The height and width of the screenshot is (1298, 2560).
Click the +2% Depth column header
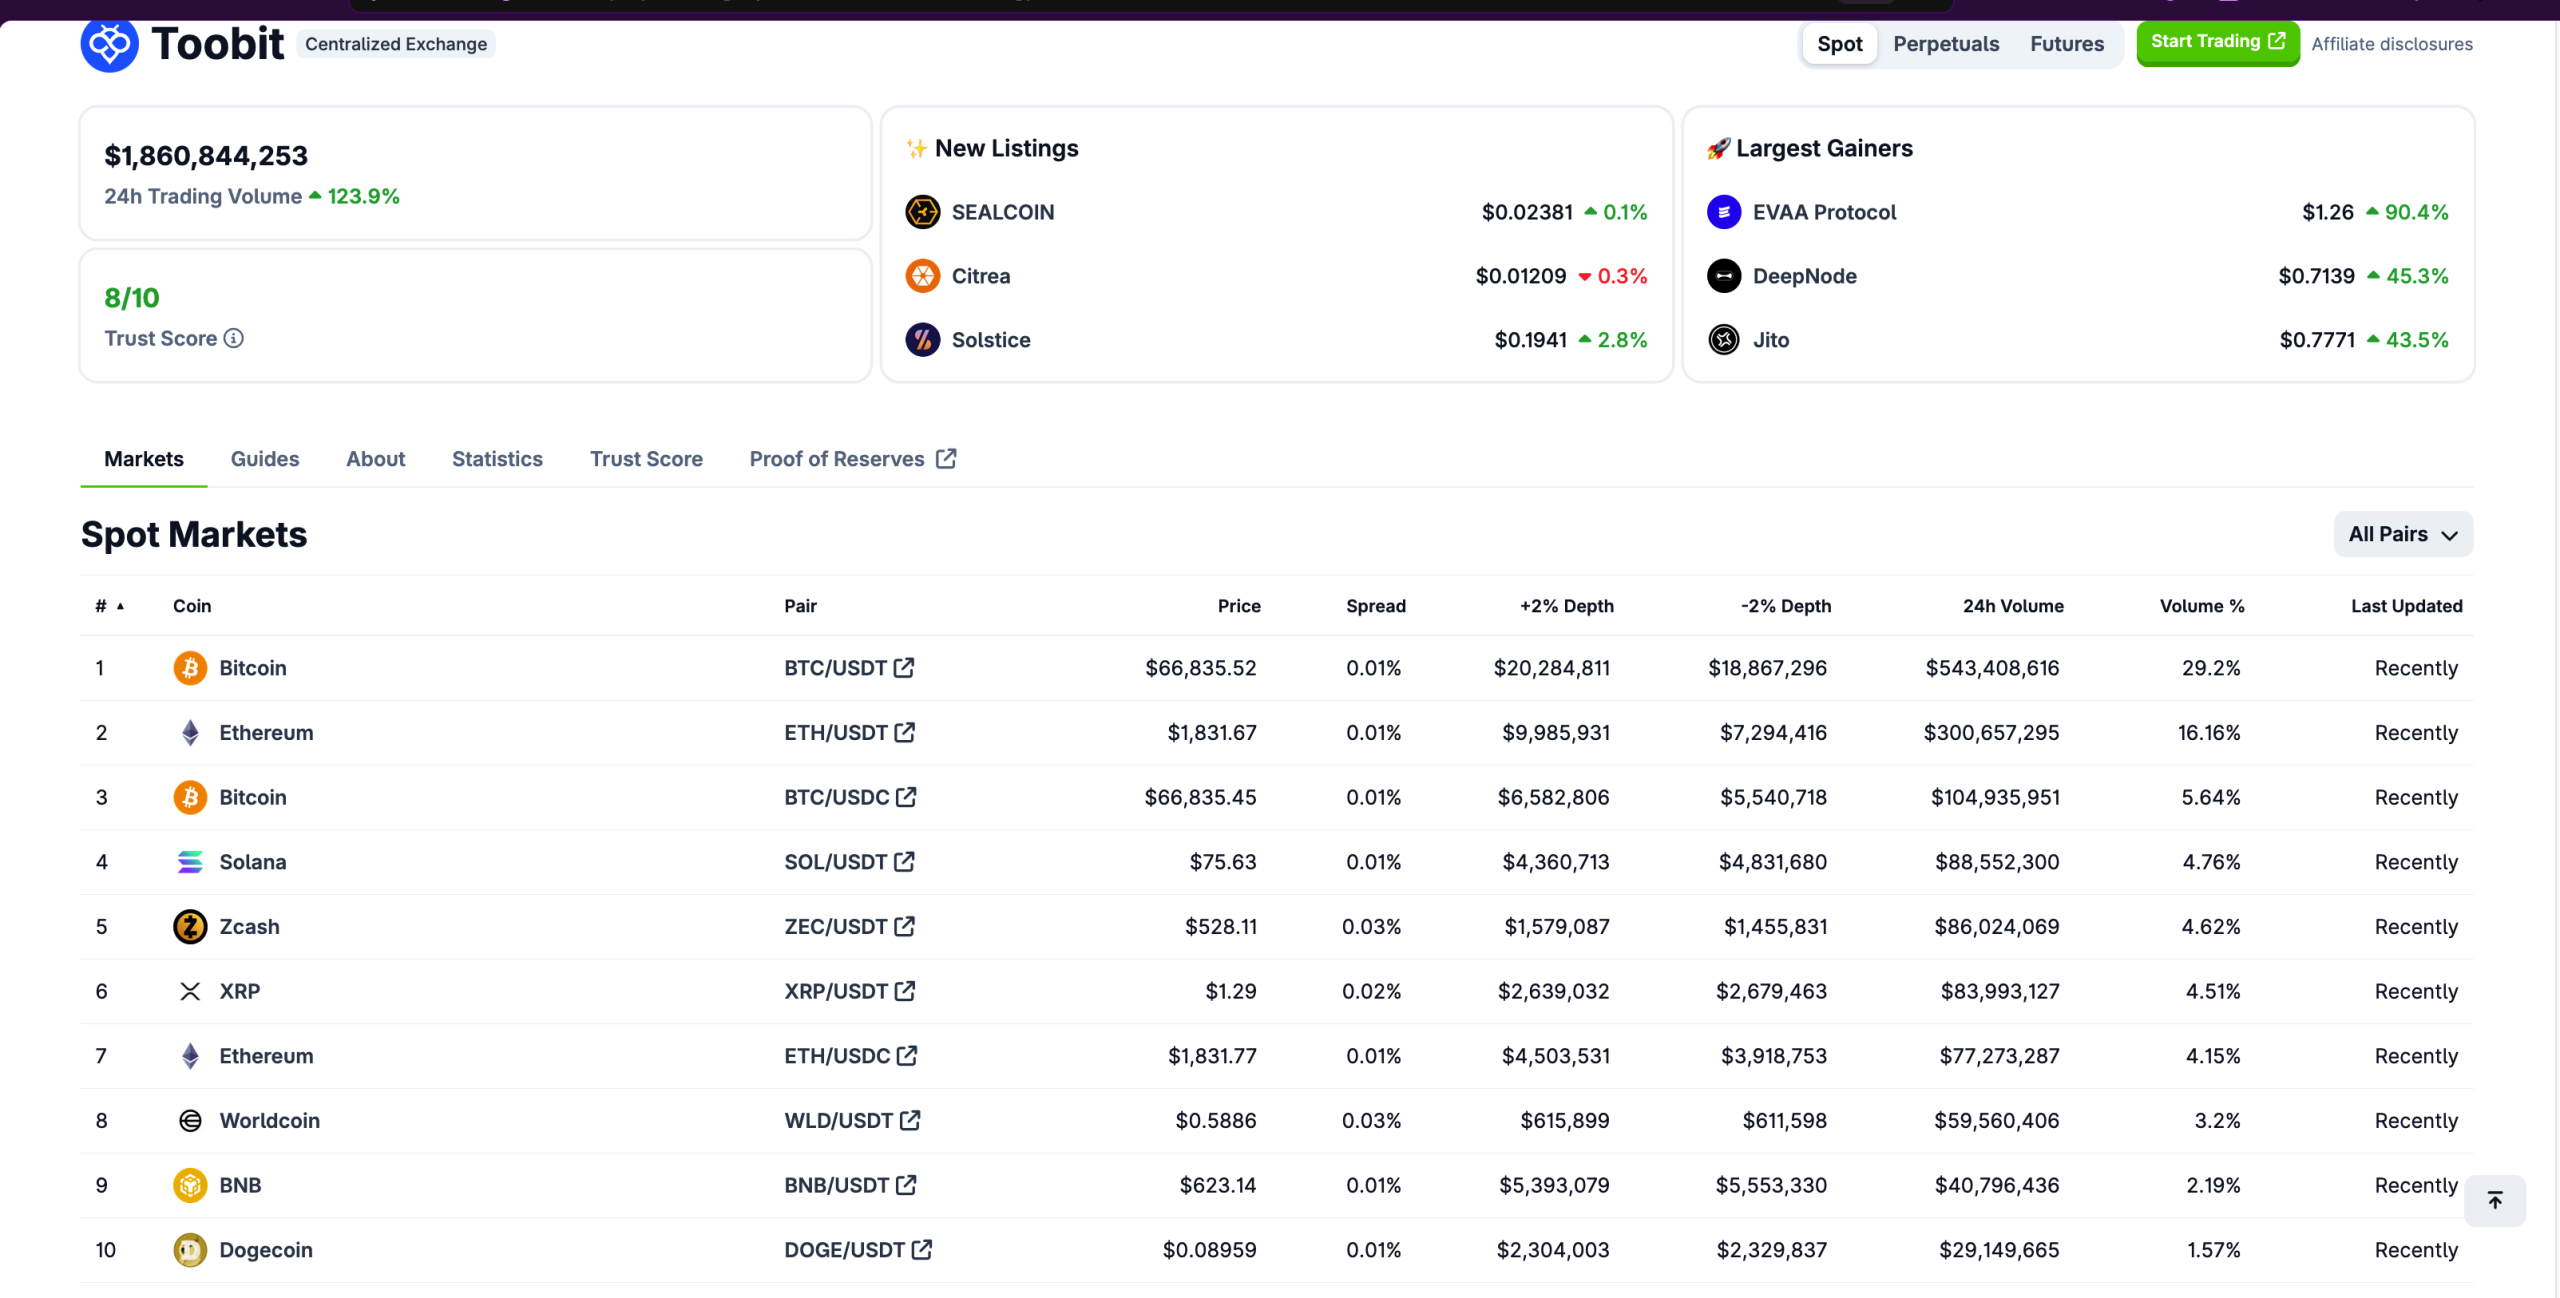point(1567,606)
